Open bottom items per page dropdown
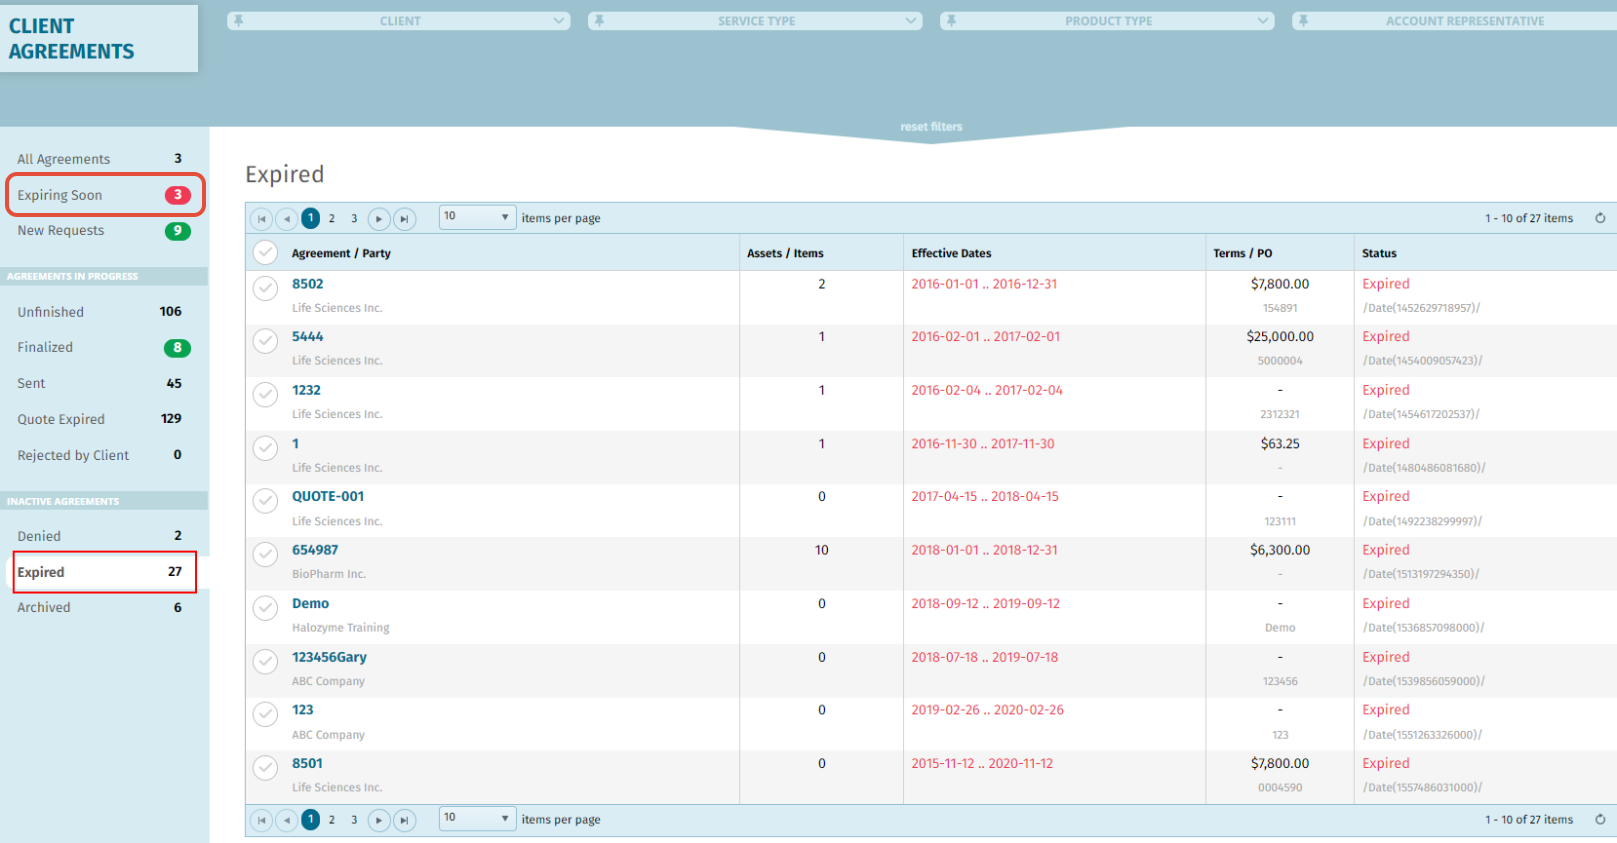This screenshot has height=843, width=1617. tap(478, 818)
